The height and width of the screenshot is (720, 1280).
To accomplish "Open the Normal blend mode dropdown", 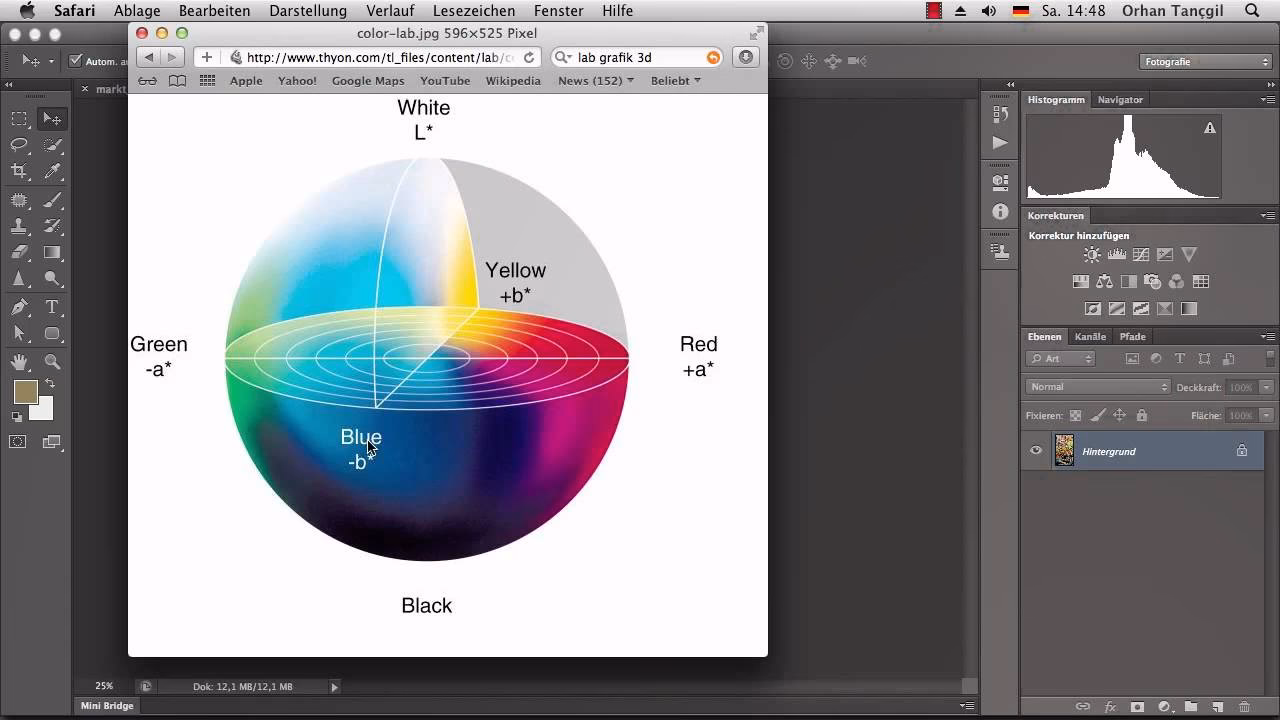I will click(x=1097, y=387).
